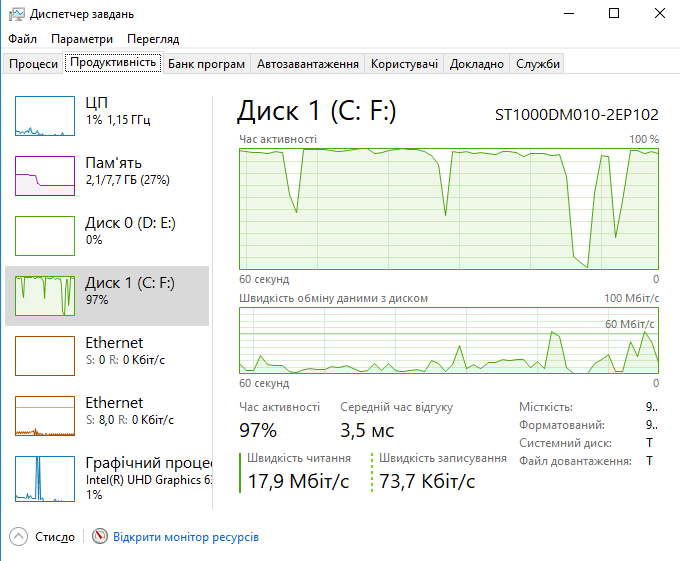Viewport: 680px width, 561px height.
Task: Open the Параметри menu
Action: [x=82, y=39]
